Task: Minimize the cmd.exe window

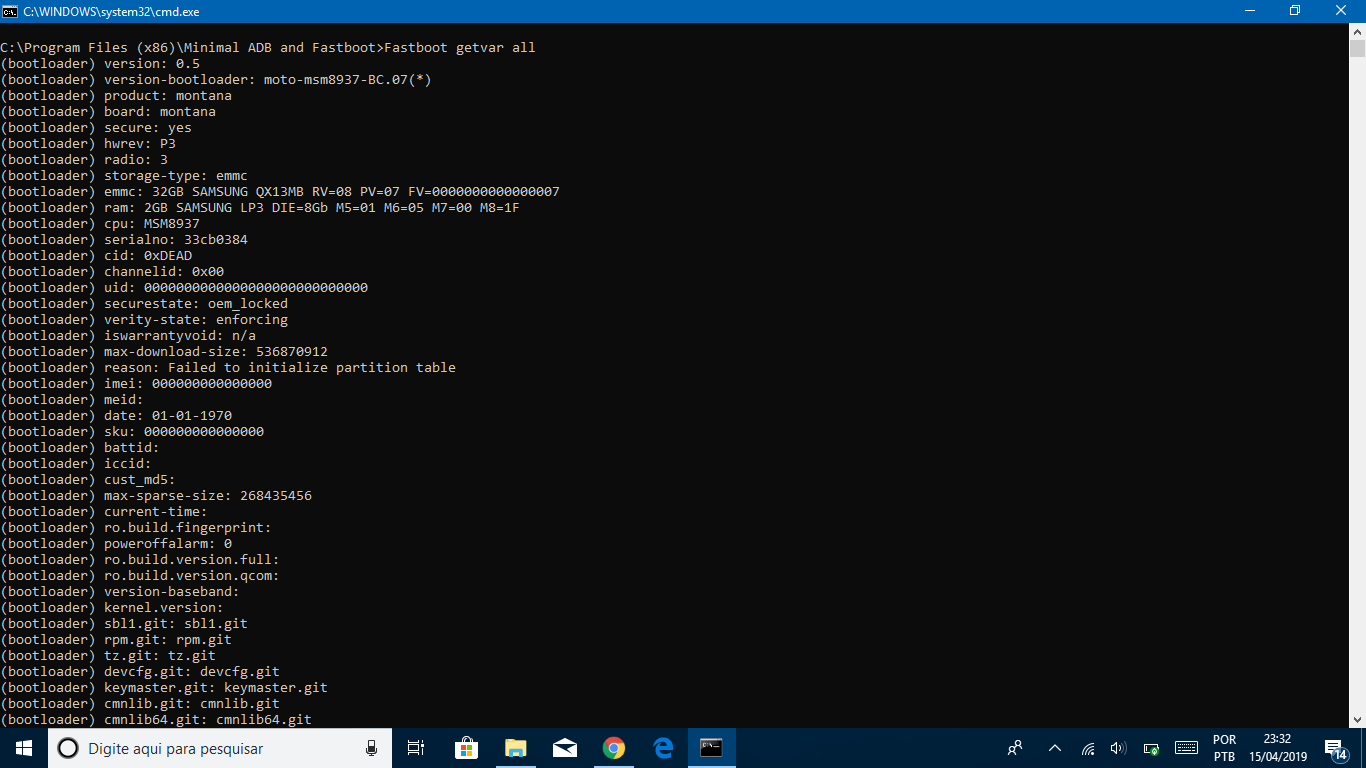Action: click(1249, 10)
